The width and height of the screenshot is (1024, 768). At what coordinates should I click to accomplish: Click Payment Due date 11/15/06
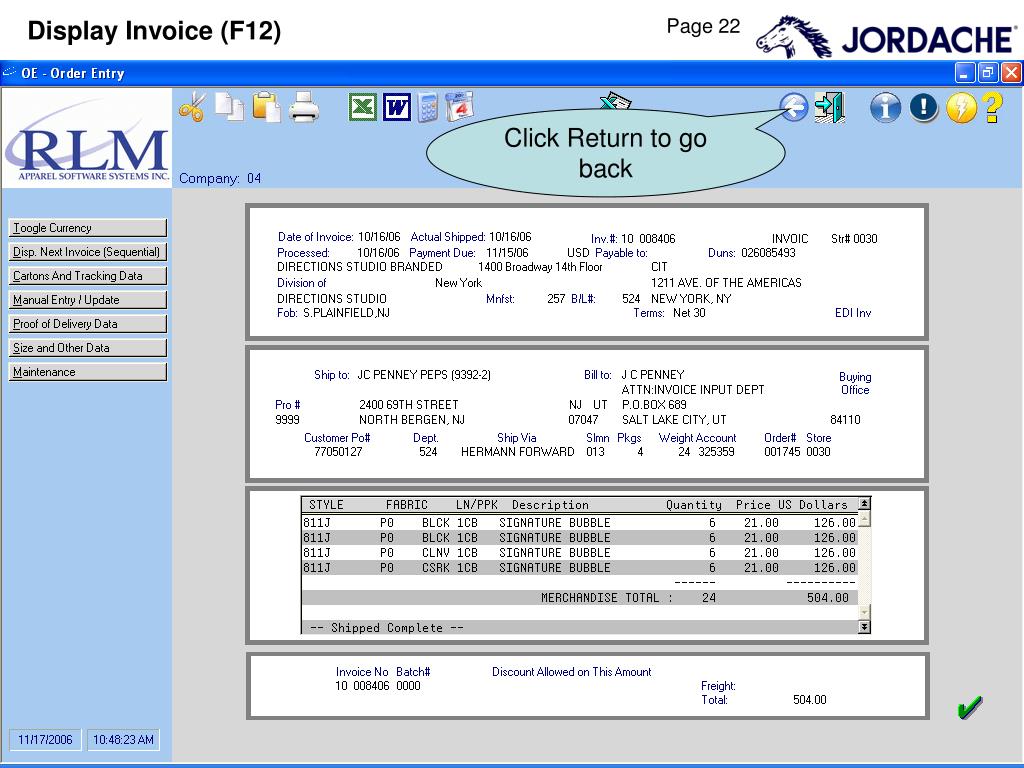pyautogui.click(x=507, y=253)
